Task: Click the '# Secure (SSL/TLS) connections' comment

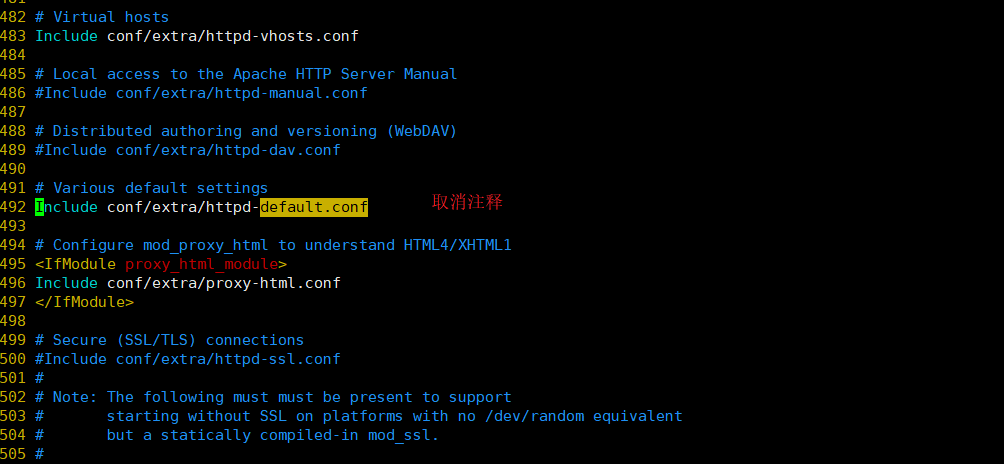Action: click(170, 340)
